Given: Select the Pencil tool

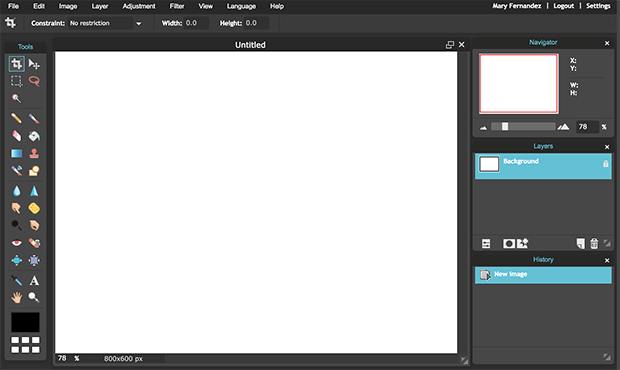Looking at the screenshot, I should tap(16, 118).
